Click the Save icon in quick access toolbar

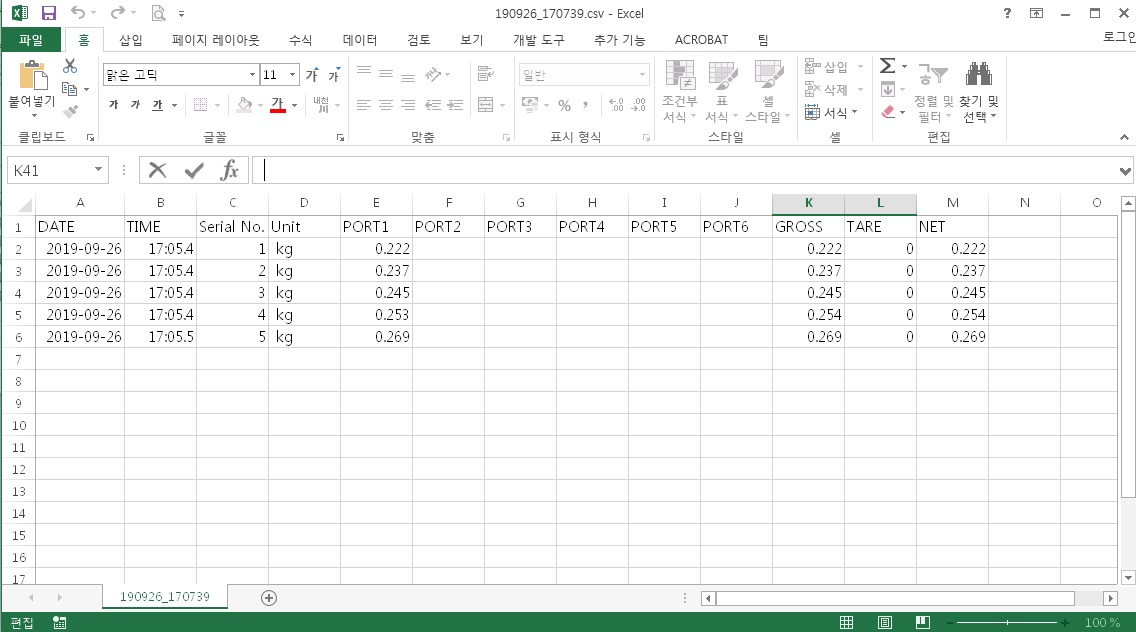49,13
